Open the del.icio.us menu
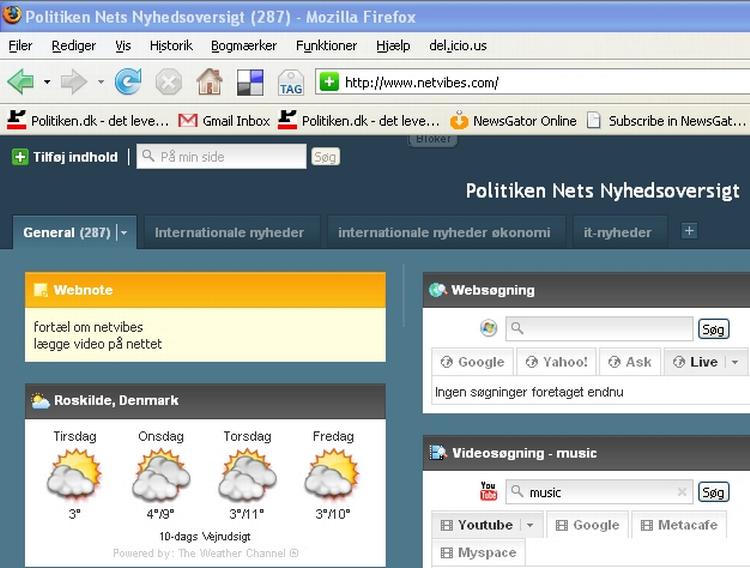 tap(458, 46)
